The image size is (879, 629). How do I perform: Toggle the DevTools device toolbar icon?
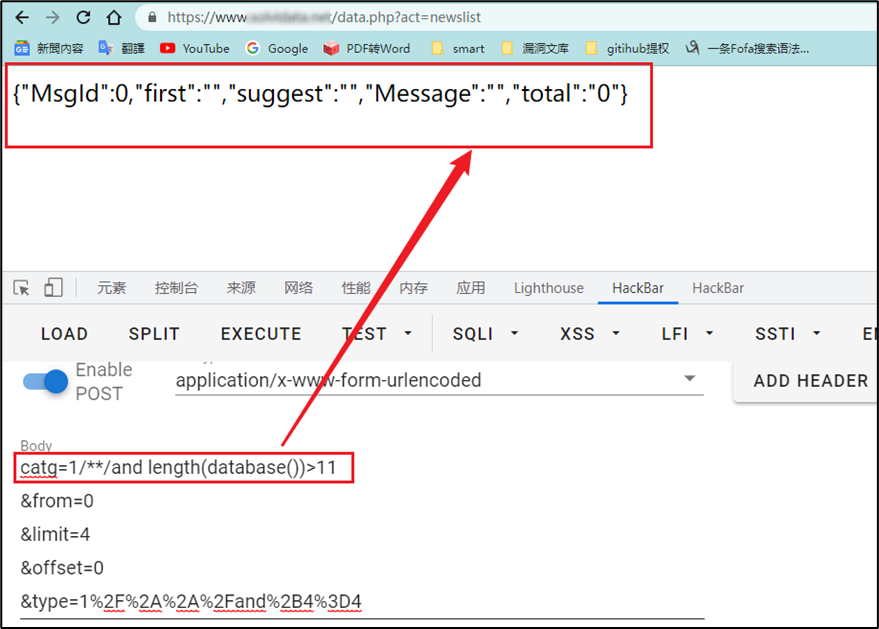(x=53, y=288)
